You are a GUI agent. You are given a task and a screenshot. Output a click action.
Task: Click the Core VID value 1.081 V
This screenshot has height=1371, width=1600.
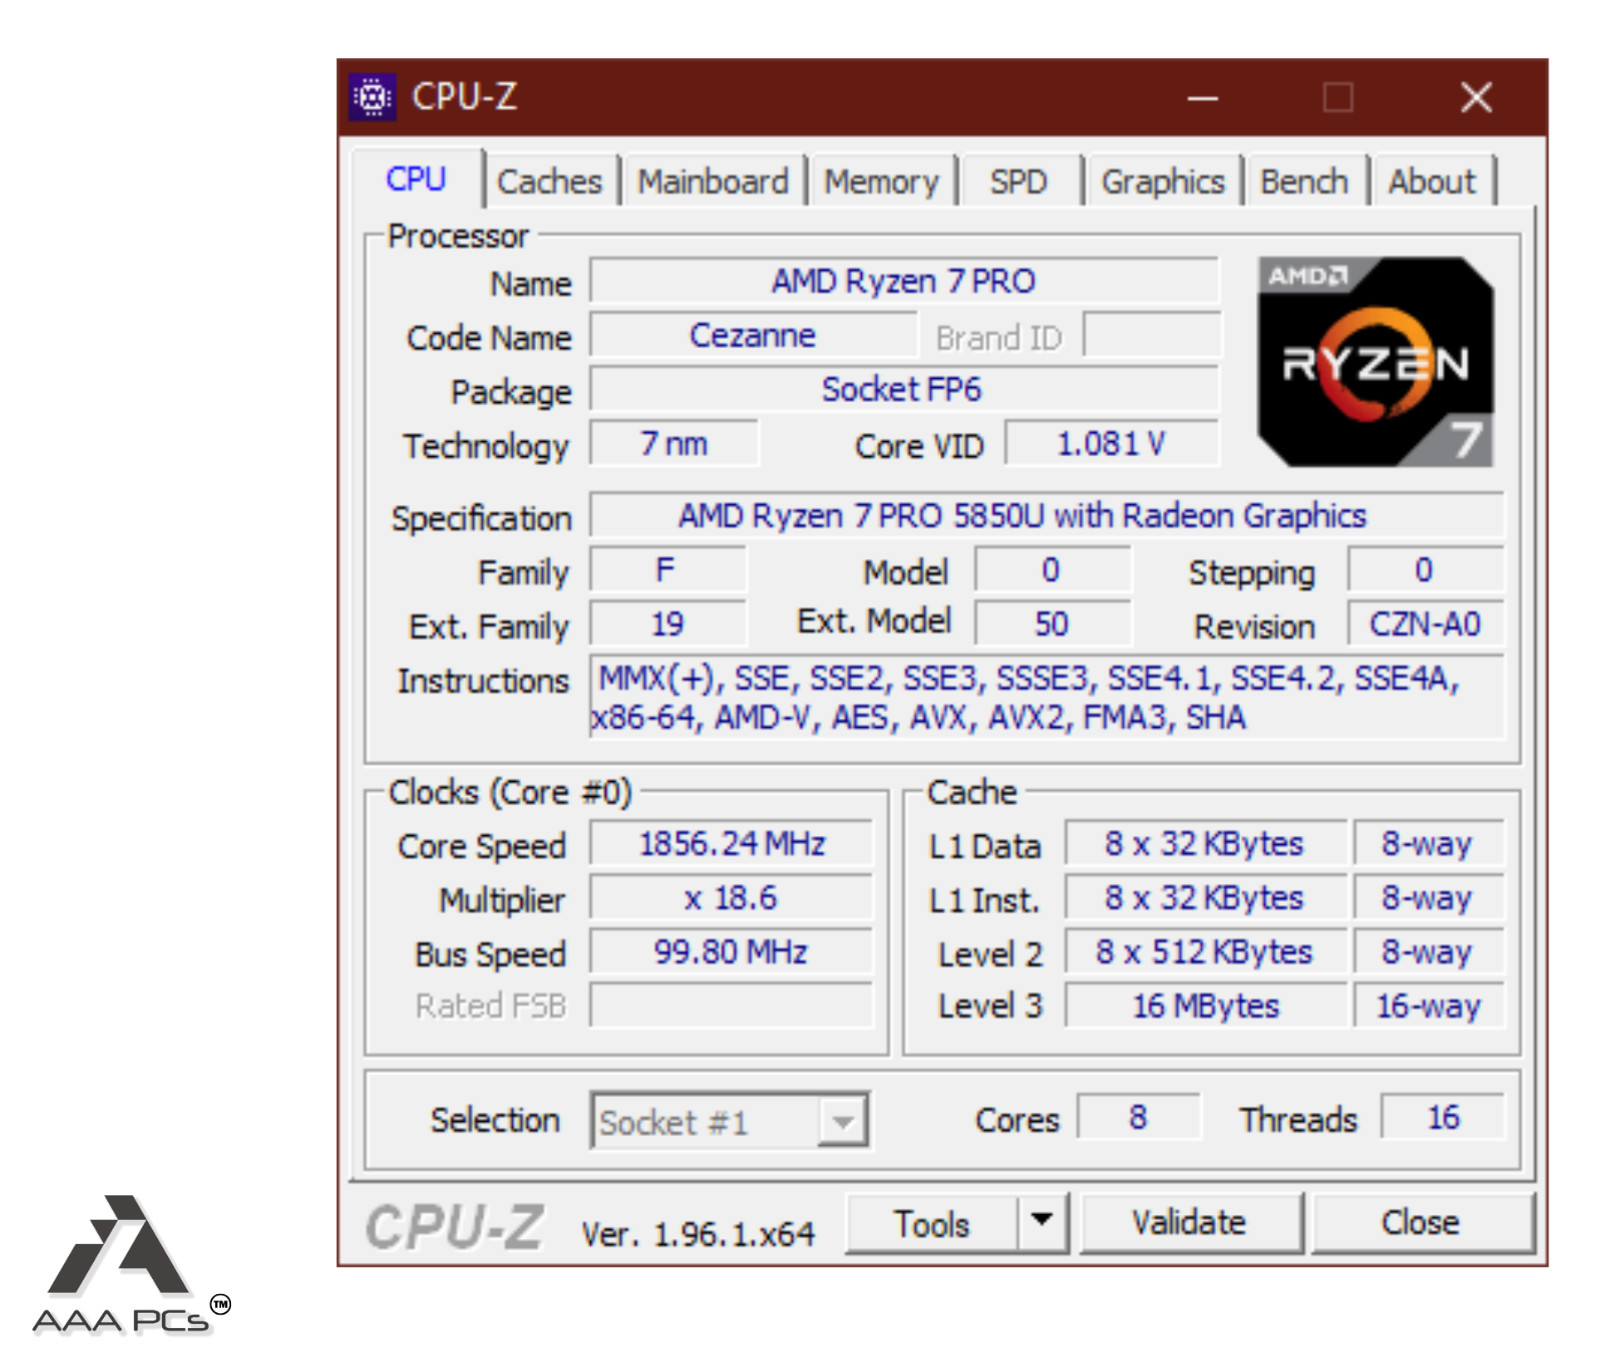(x=1112, y=443)
